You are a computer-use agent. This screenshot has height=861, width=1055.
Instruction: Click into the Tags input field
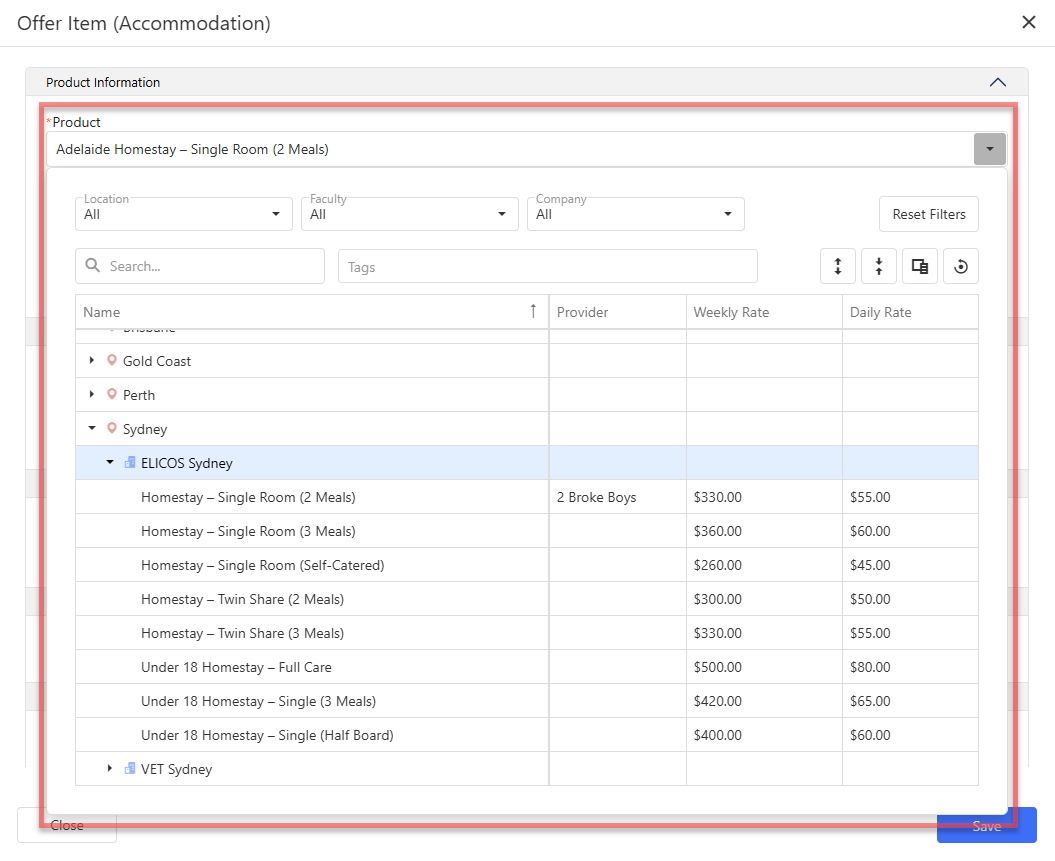548,266
